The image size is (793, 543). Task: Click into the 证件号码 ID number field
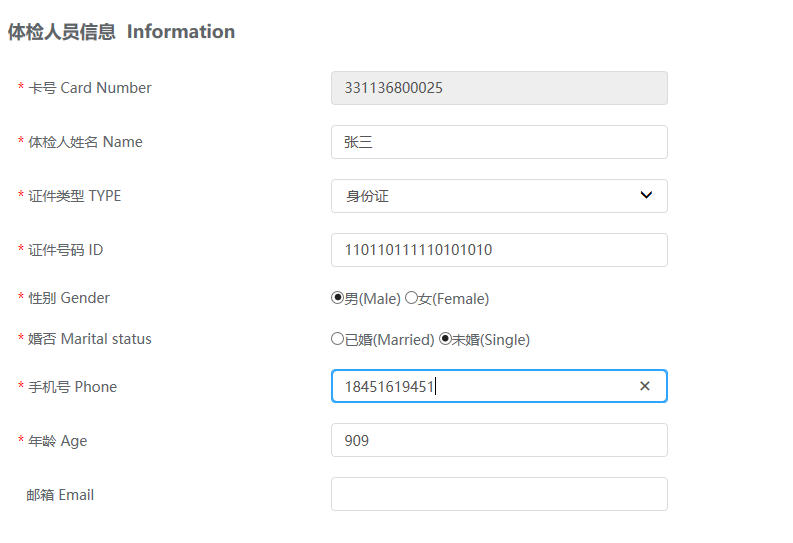click(498, 250)
